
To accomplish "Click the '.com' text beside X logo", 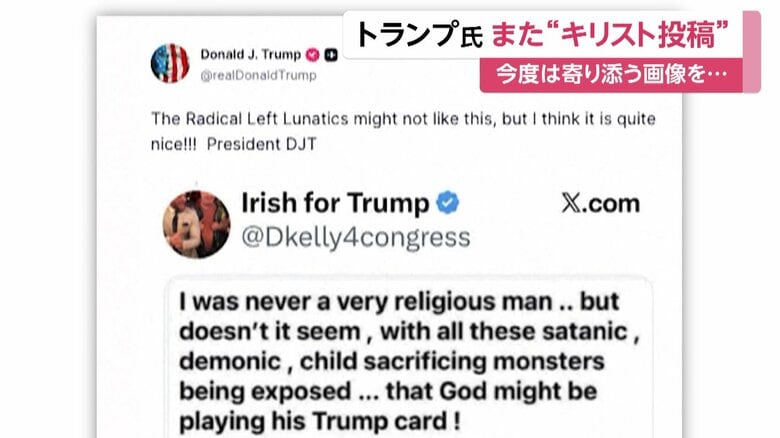I will (610, 204).
